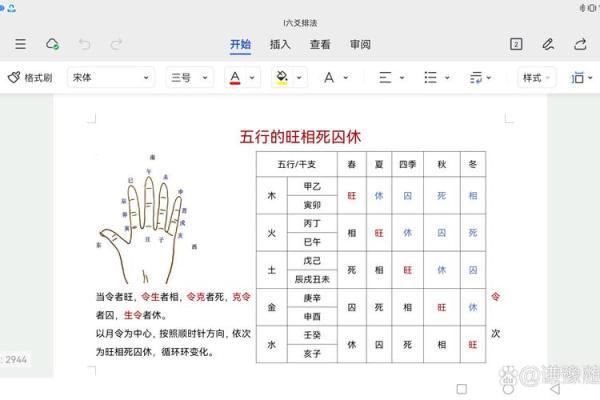Select the cell containing 甲乙

coord(312,186)
